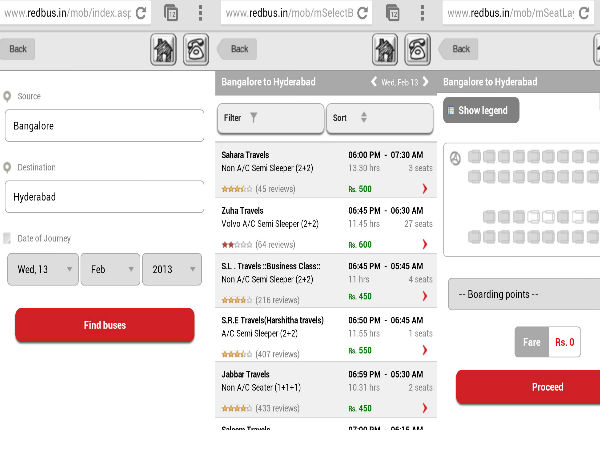Tap the phone icon on the search screen
This screenshot has height=450, width=600.
click(x=197, y=49)
